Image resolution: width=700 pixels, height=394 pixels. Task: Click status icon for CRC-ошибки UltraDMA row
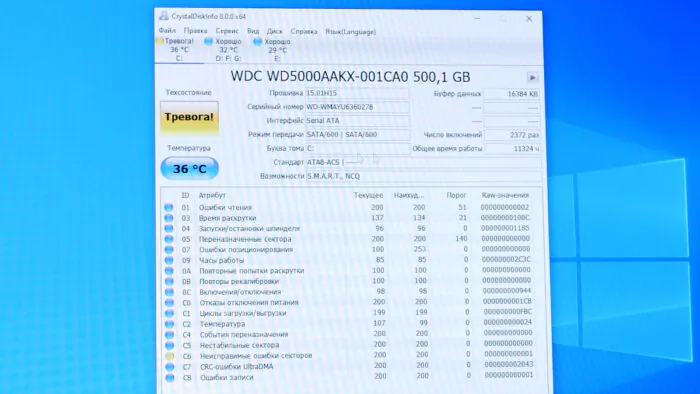(x=170, y=367)
